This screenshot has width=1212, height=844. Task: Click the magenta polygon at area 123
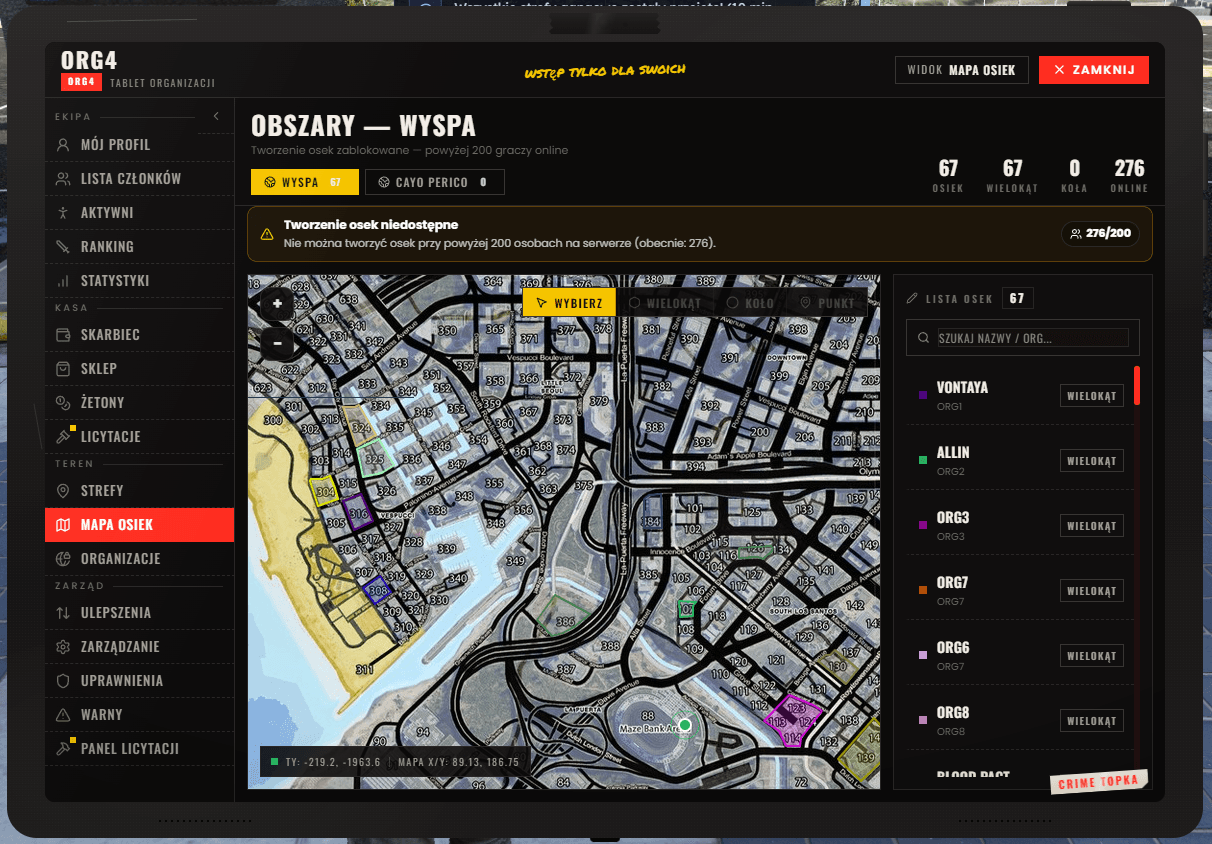coord(793,718)
